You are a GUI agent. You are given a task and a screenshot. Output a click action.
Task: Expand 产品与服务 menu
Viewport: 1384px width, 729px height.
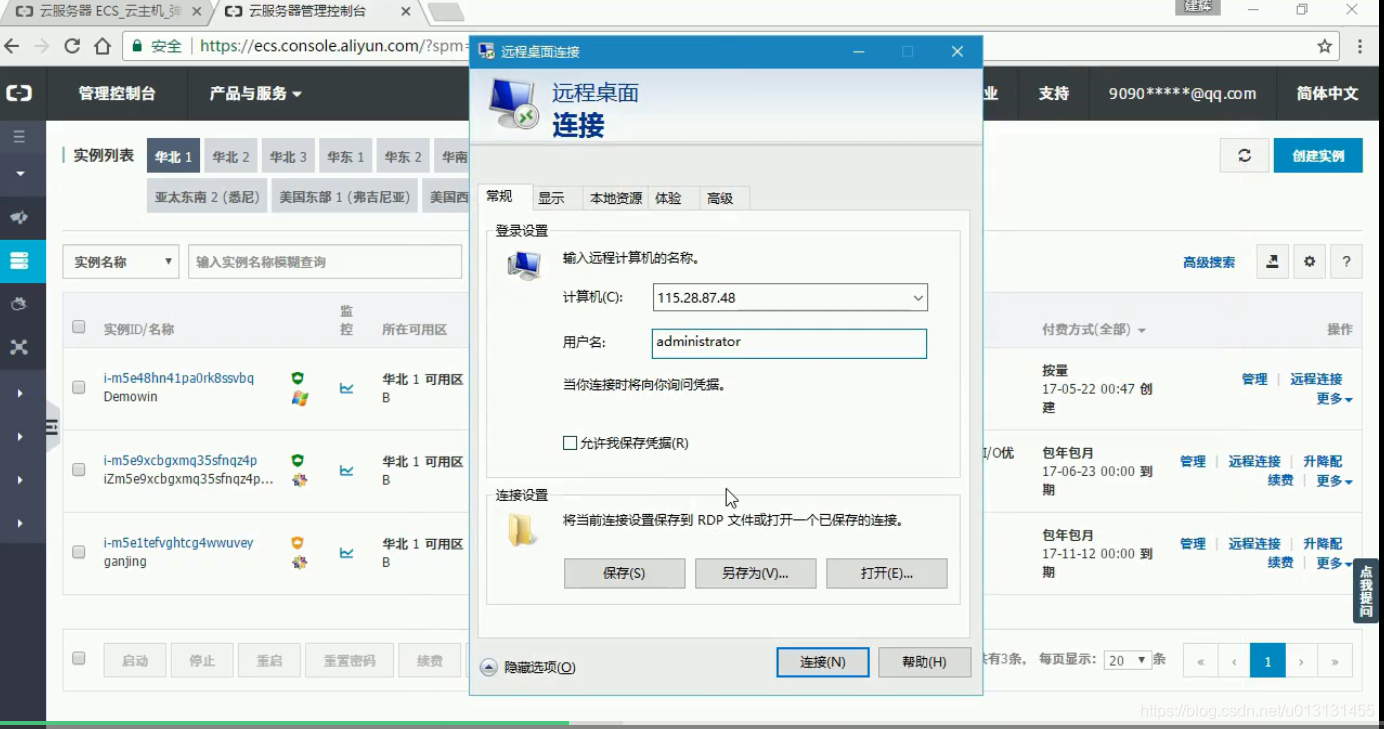(255, 93)
